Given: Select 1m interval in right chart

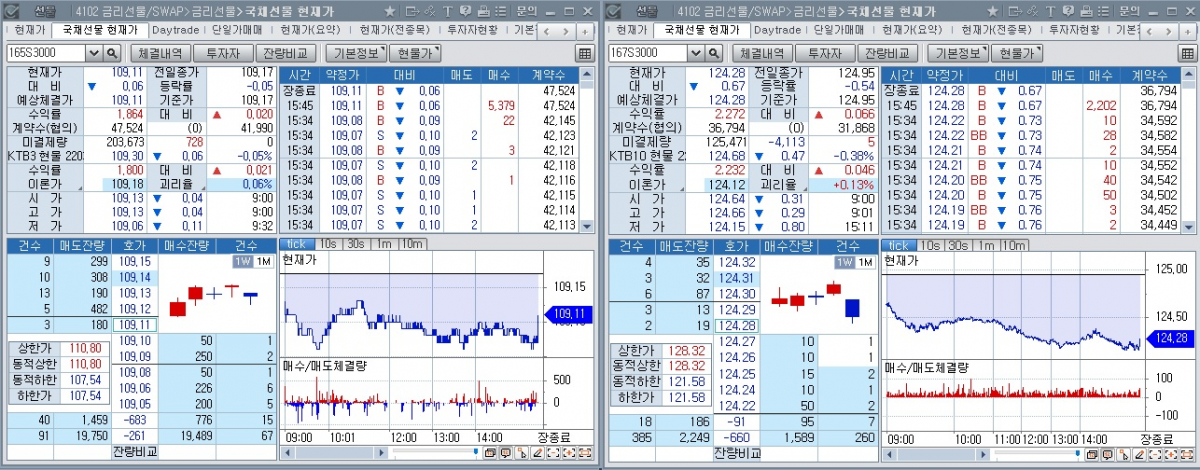Looking at the screenshot, I should [985, 245].
